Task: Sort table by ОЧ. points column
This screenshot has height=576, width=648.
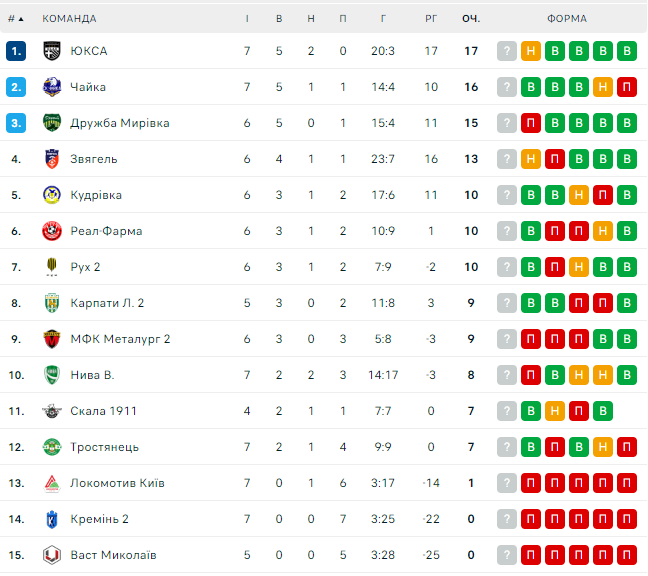Action: coord(471,18)
